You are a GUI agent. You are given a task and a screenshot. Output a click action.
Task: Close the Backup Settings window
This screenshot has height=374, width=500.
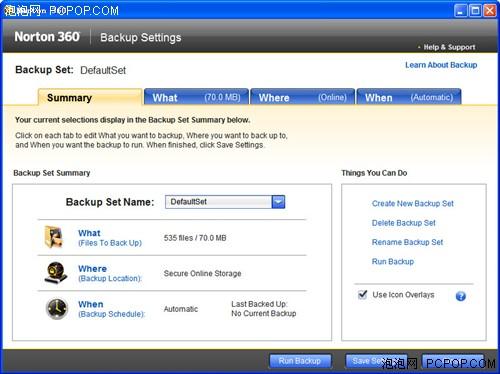(x=490, y=11)
